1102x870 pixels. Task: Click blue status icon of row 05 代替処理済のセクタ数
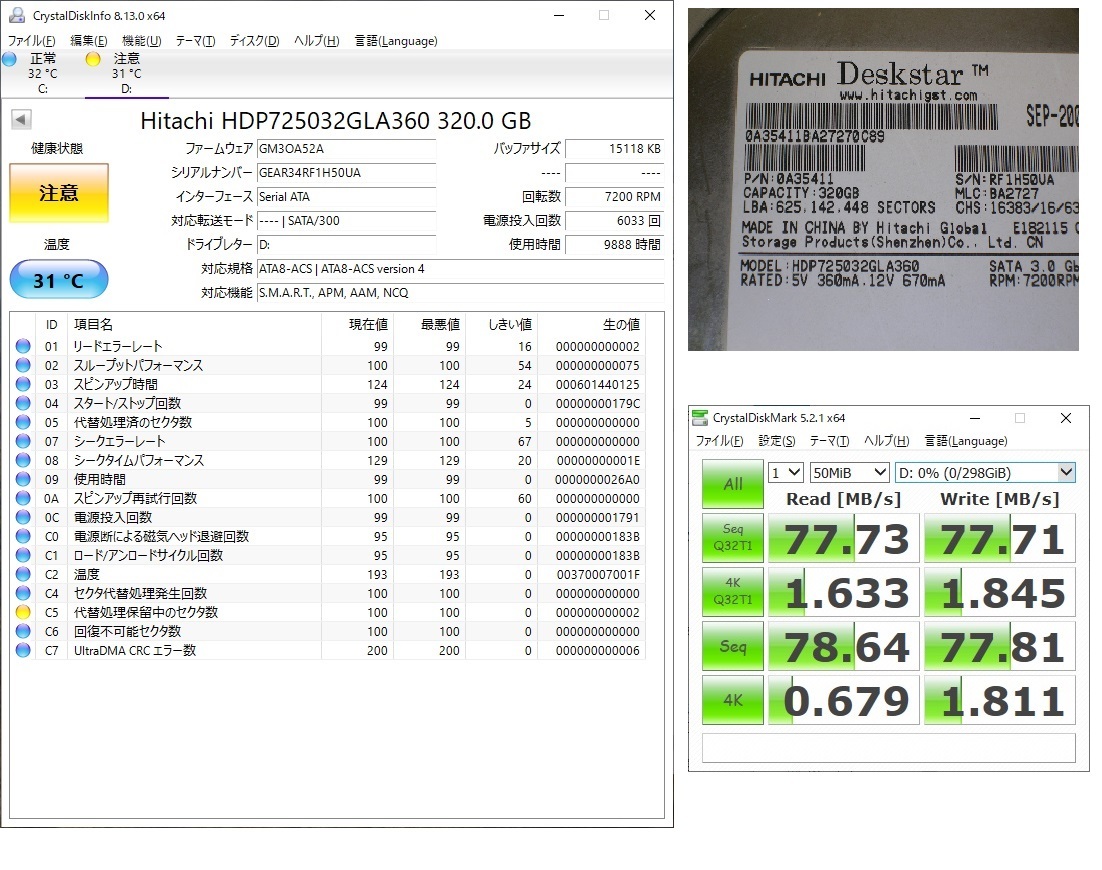(23, 422)
